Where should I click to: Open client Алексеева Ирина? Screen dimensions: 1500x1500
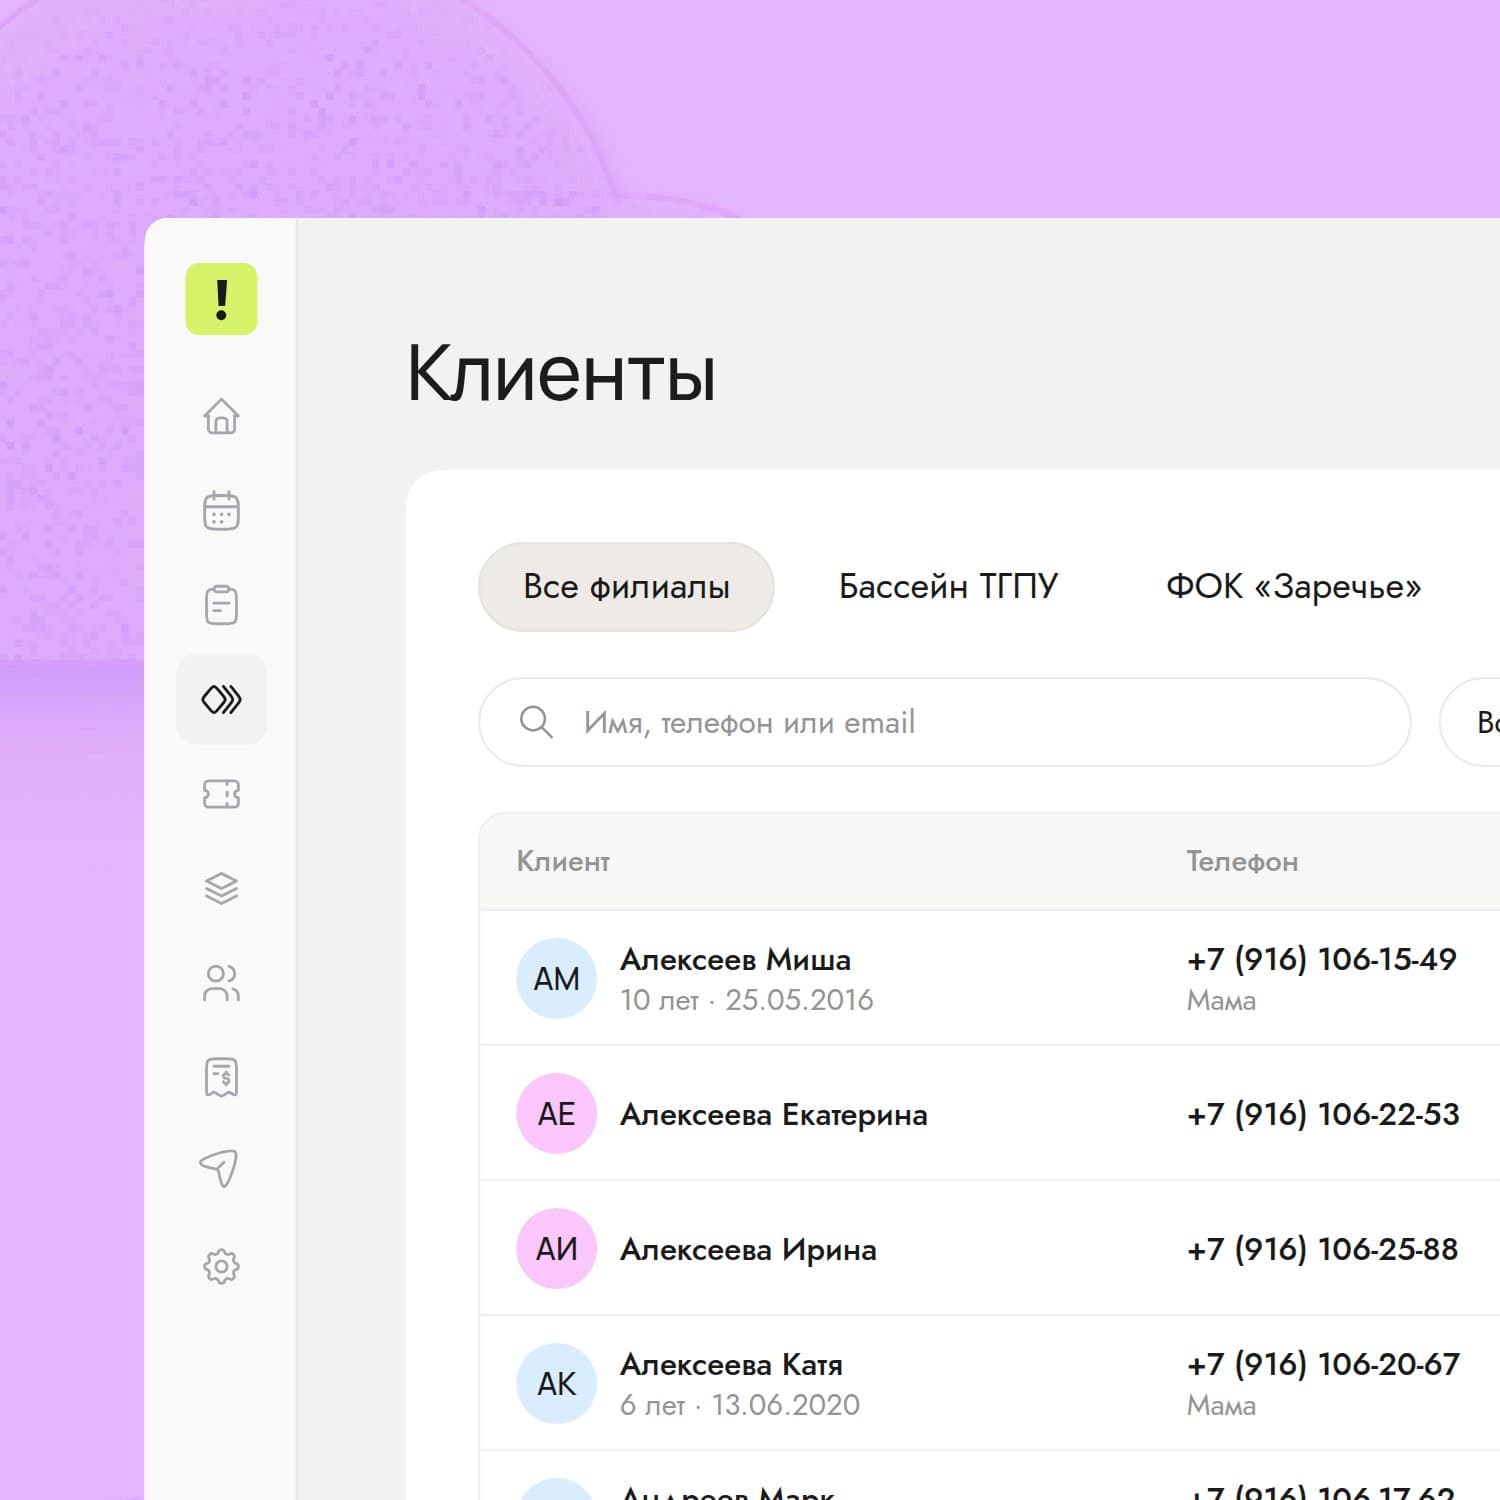point(748,1250)
